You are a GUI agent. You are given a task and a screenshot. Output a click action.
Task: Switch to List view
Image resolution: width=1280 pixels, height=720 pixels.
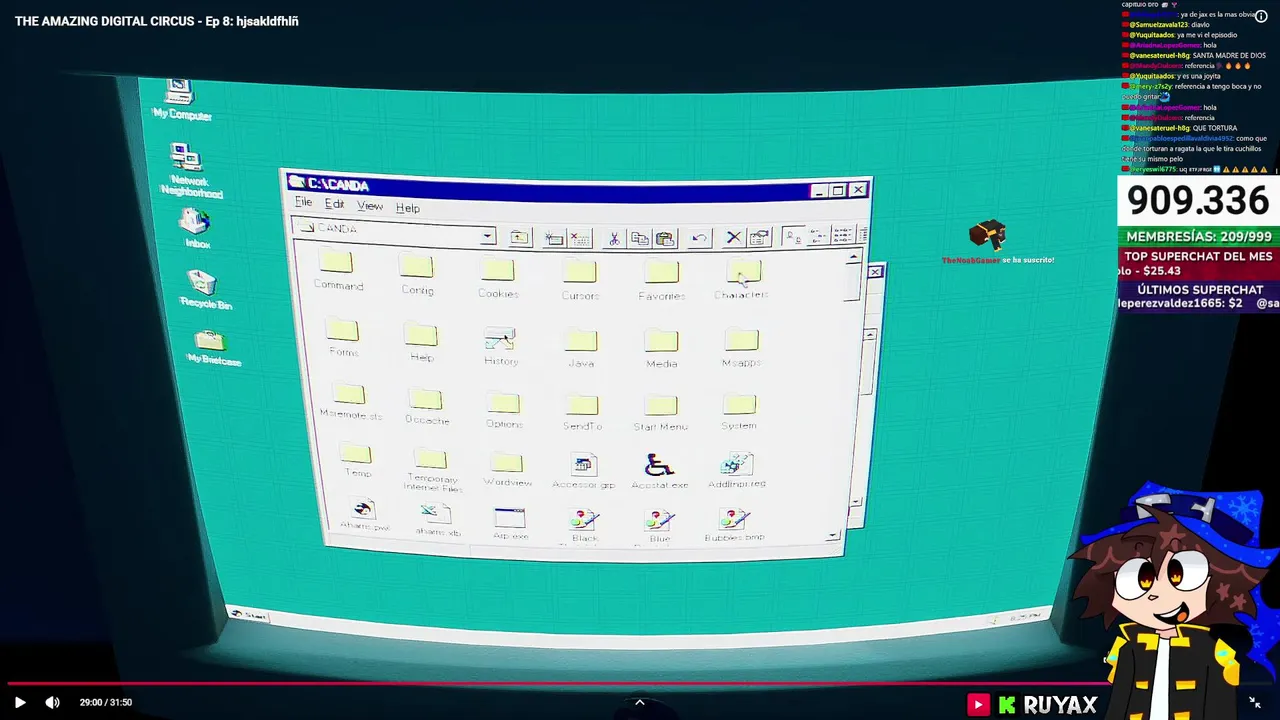pyautogui.click(x=841, y=236)
